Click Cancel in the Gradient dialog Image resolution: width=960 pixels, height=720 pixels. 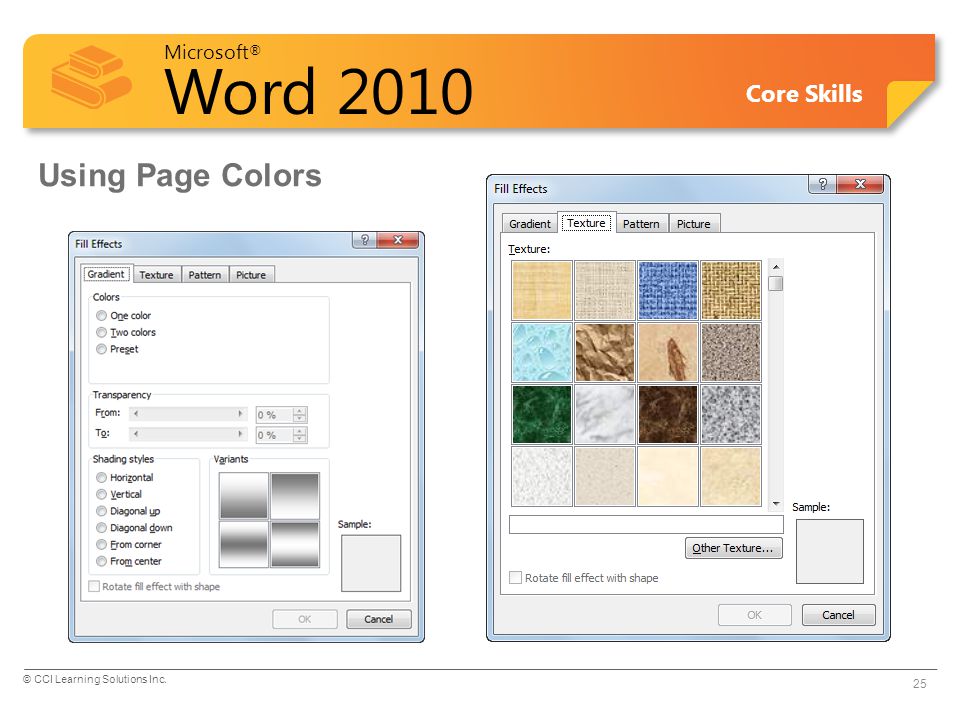[378, 619]
